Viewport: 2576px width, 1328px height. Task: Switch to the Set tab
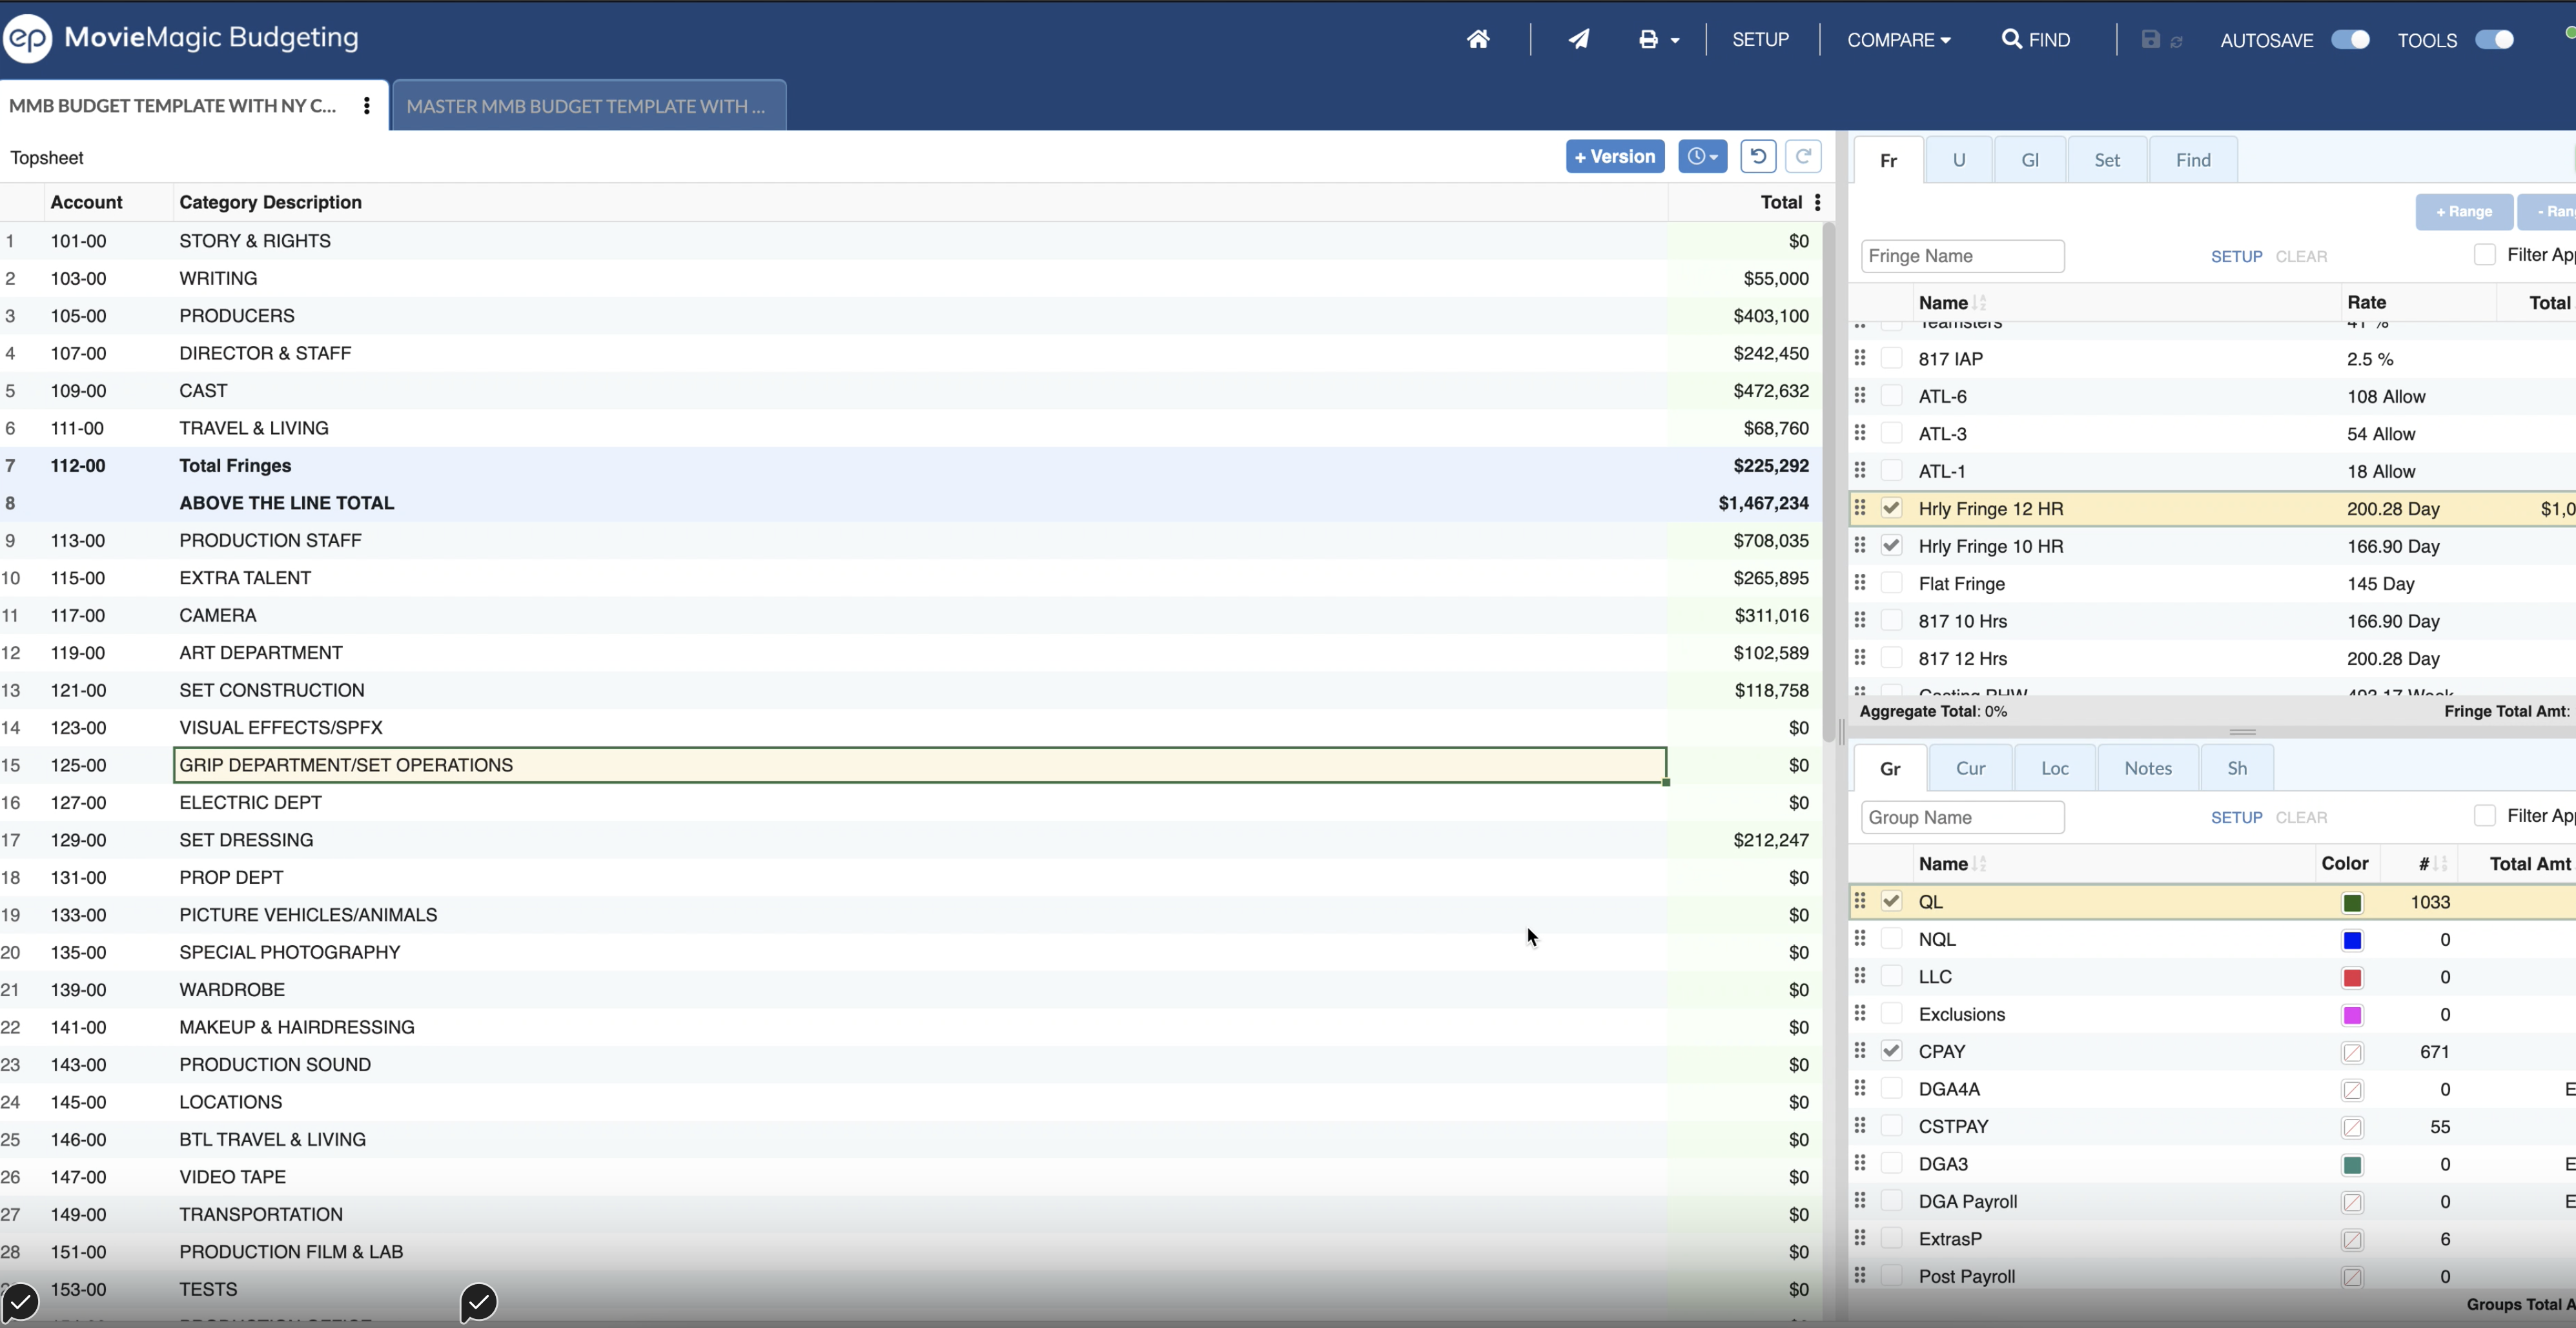pyautogui.click(x=2107, y=160)
